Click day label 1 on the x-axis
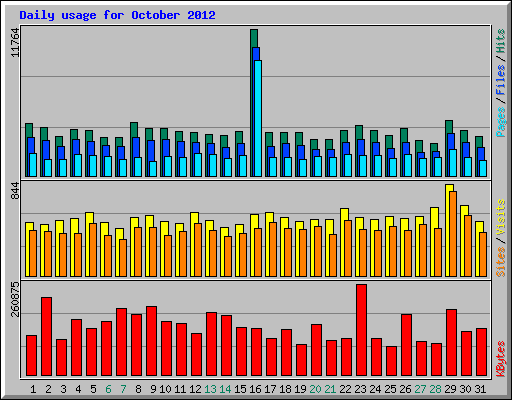The image size is (512, 400). pyautogui.click(x=33, y=389)
